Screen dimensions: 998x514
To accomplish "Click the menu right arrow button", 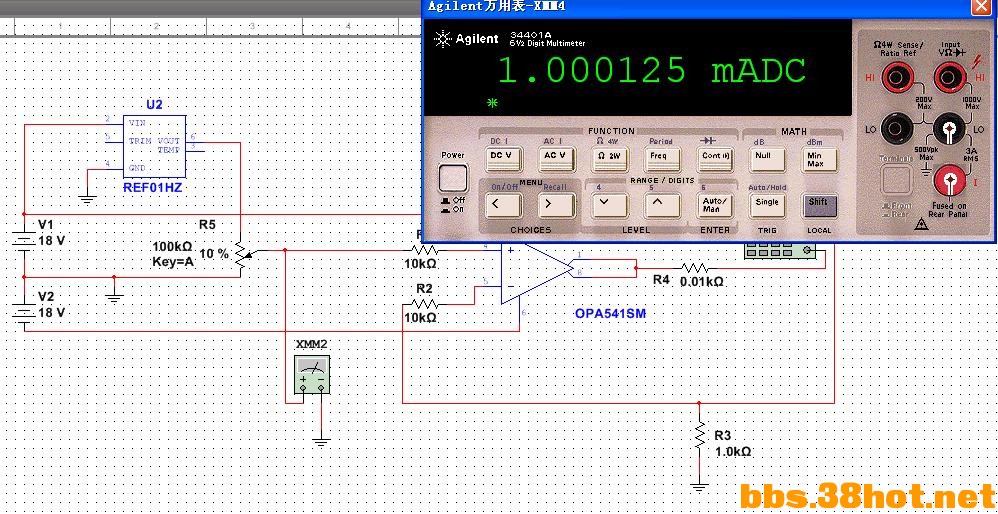I will point(557,205).
